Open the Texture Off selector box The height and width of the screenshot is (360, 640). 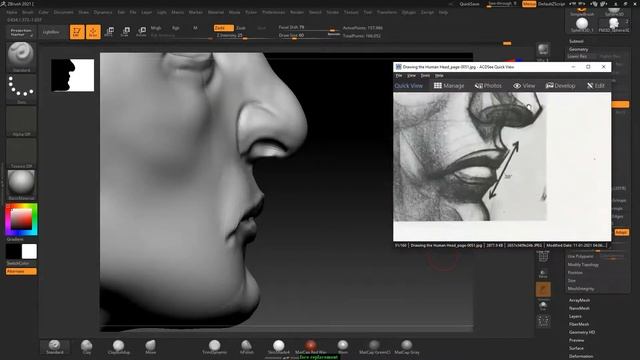coord(21,153)
